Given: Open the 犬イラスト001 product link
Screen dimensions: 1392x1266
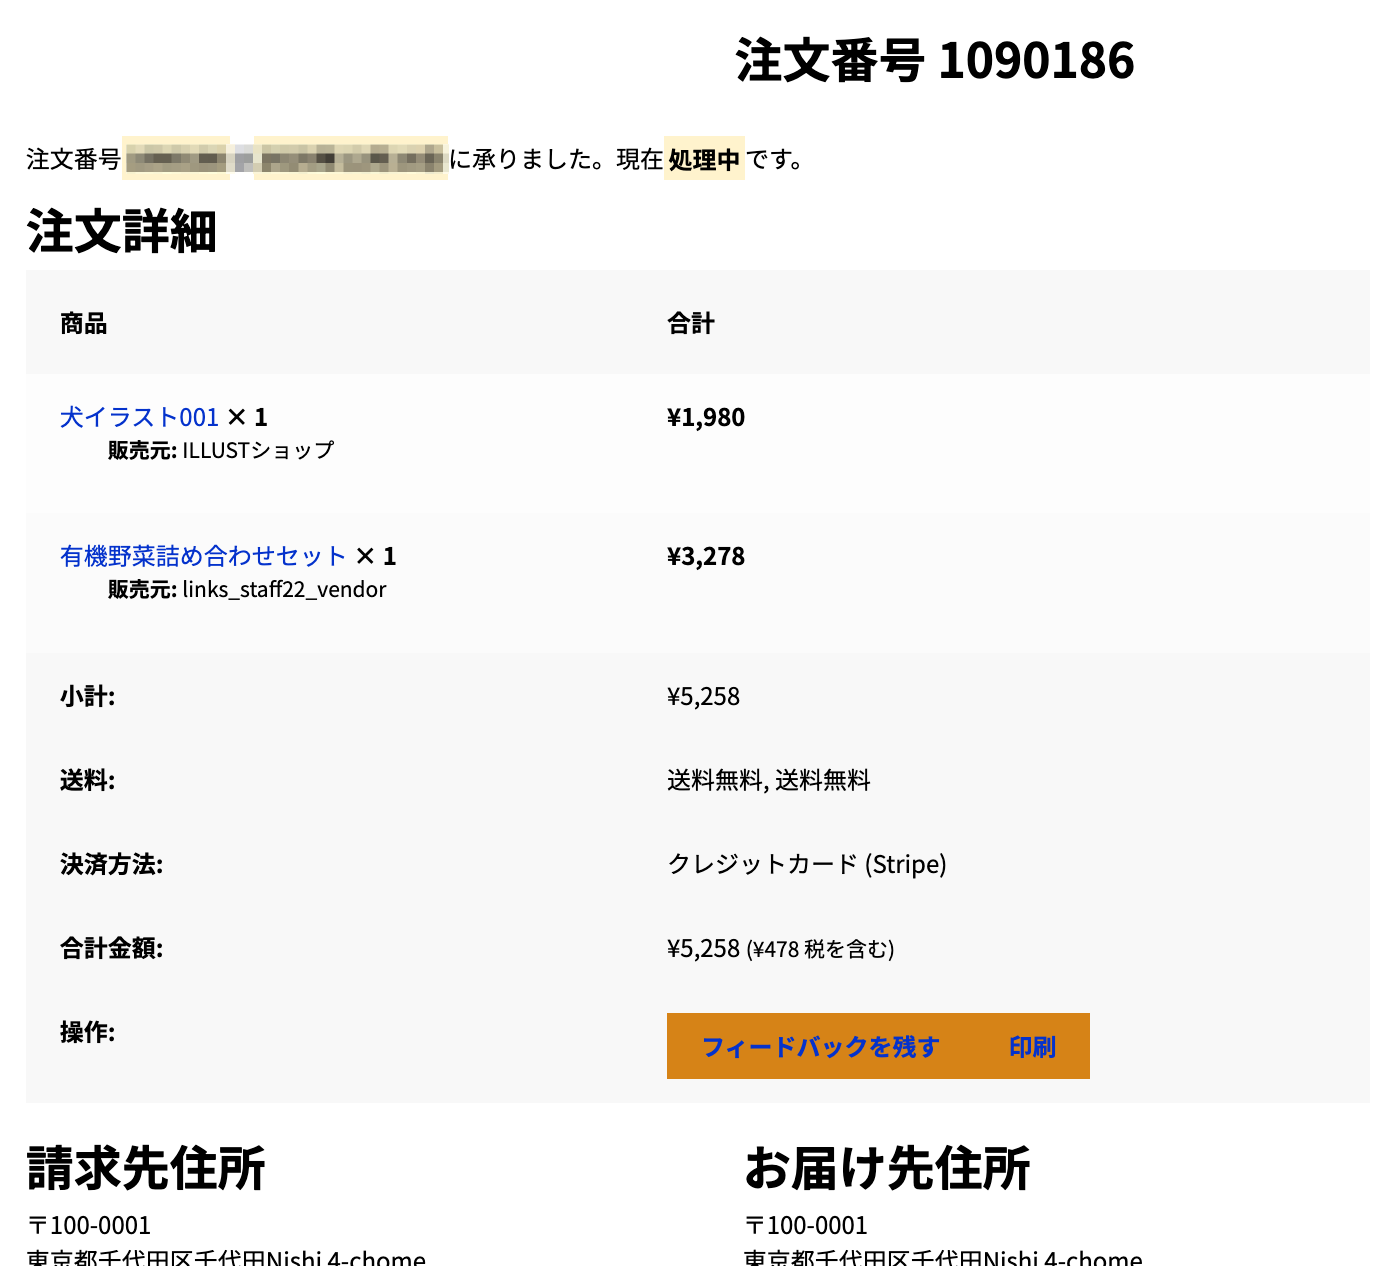Looking at the screenshot, I should pos(139,417).
